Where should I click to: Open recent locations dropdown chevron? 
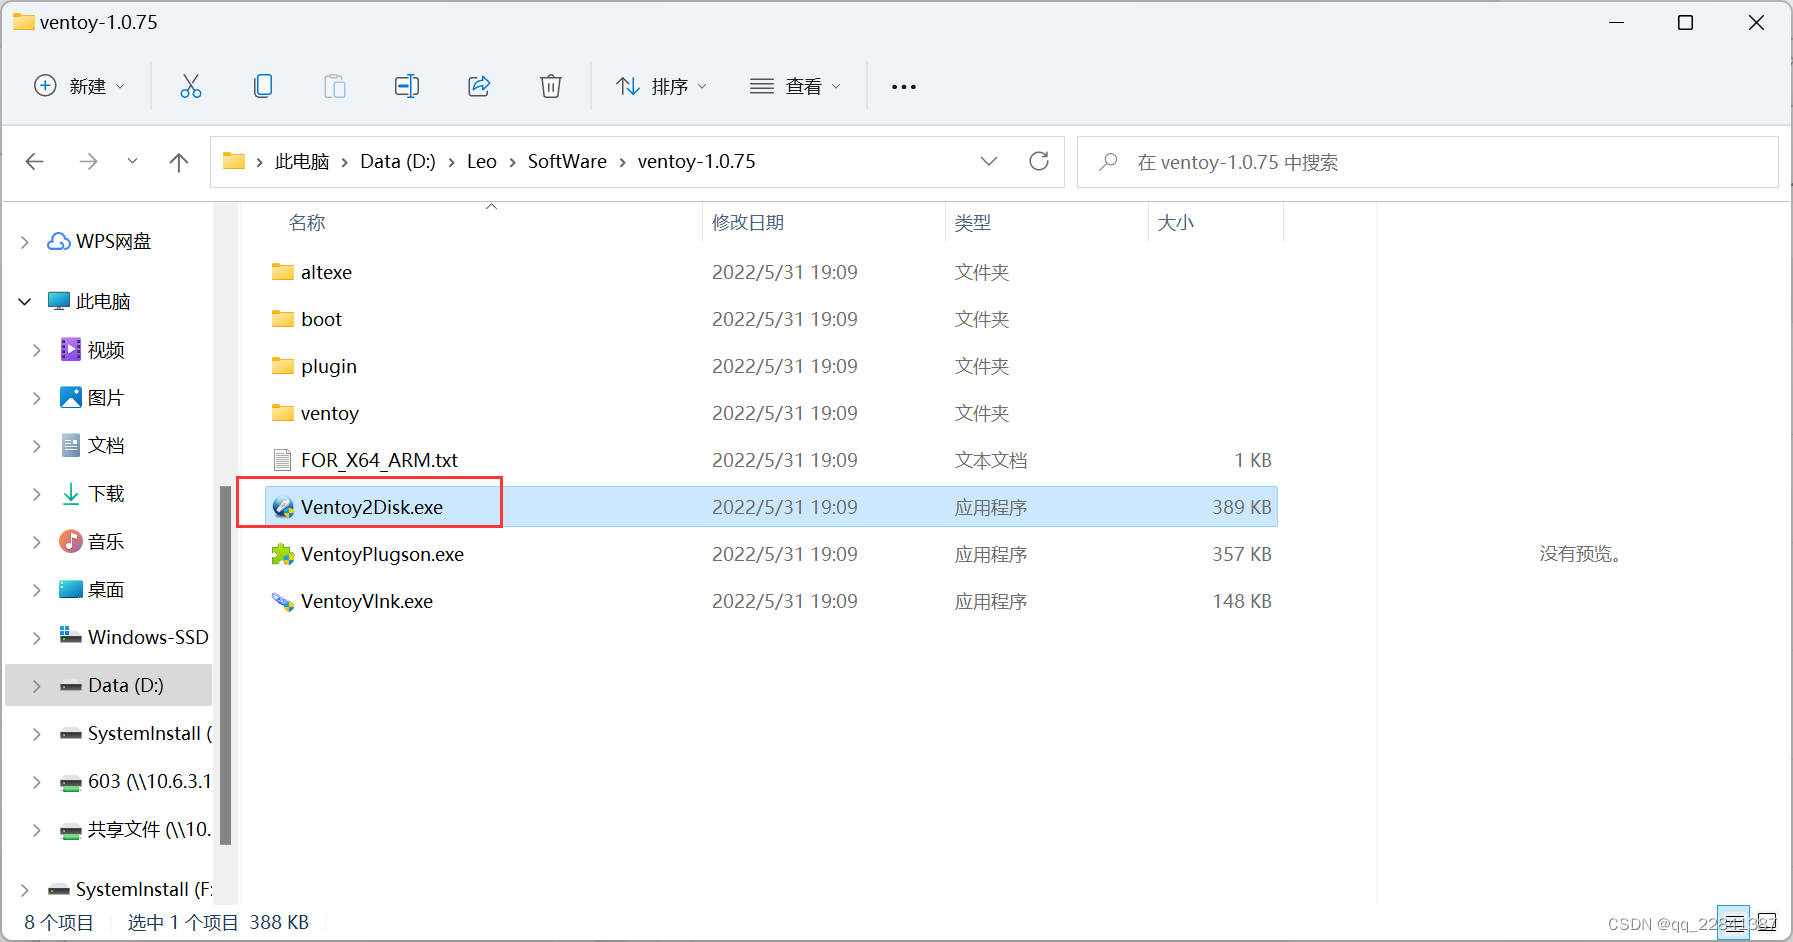point(132,161)
